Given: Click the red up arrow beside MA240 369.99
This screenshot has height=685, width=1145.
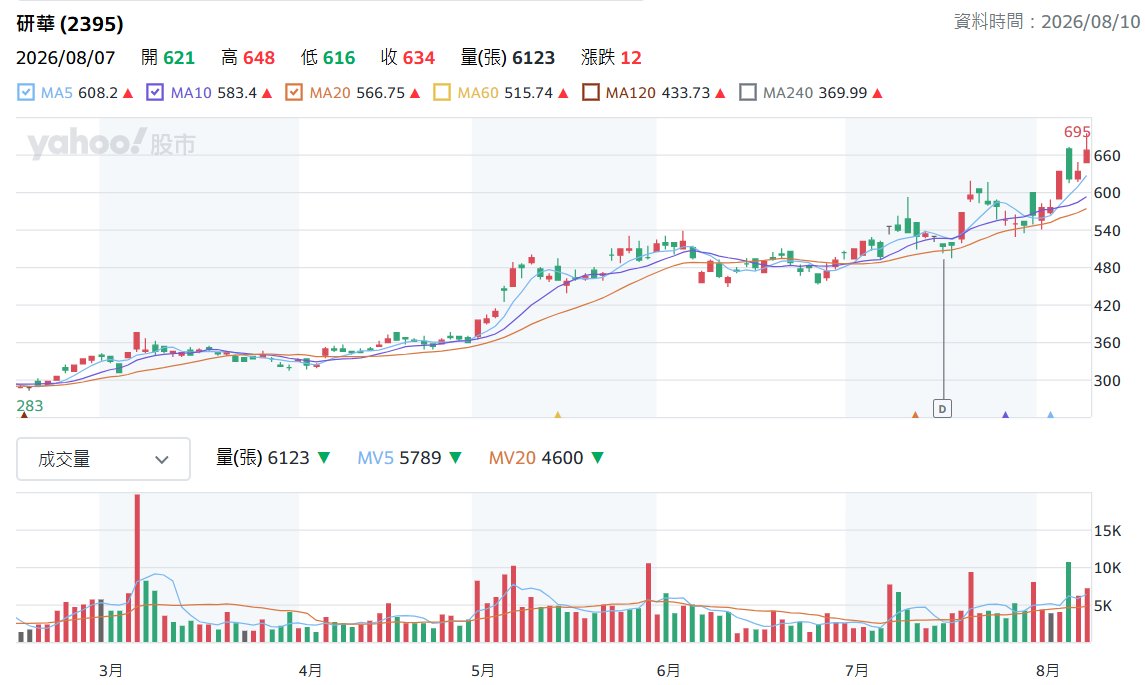Looking at the screenshot, I should pyautogui.click(x=878, y=93).
